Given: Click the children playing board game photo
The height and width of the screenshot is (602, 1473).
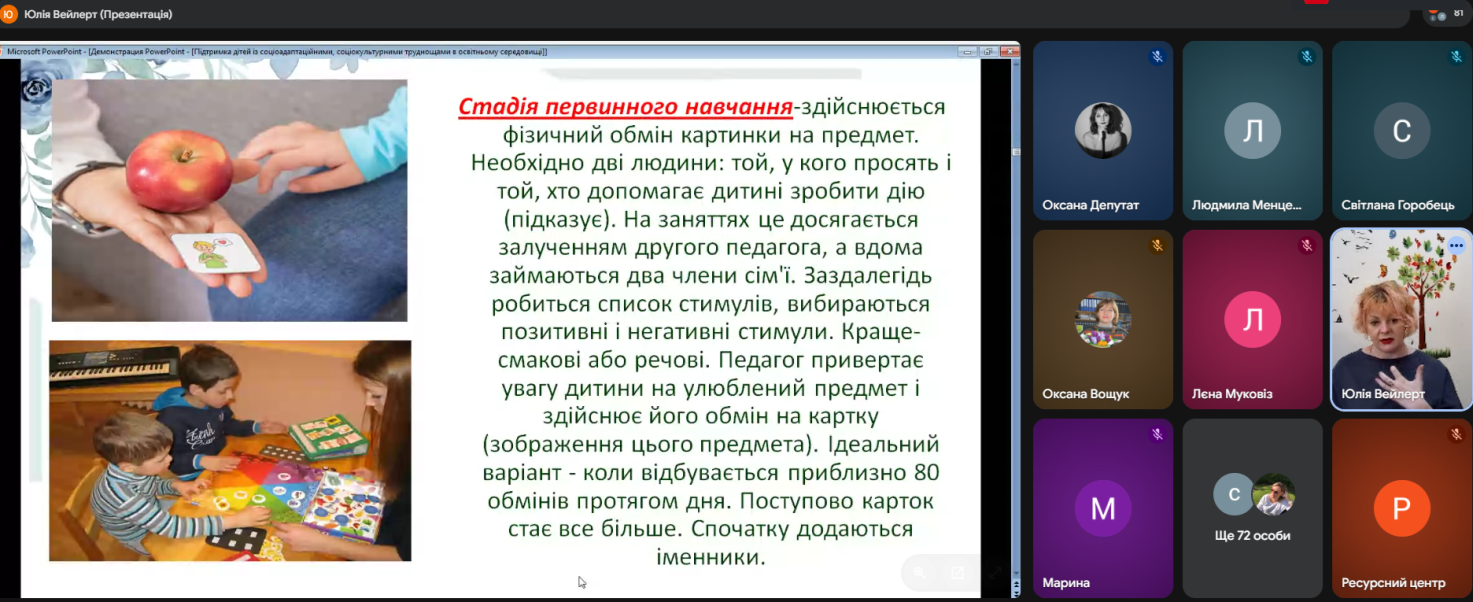Looking at the screenshot, I should tap(229, 450).
